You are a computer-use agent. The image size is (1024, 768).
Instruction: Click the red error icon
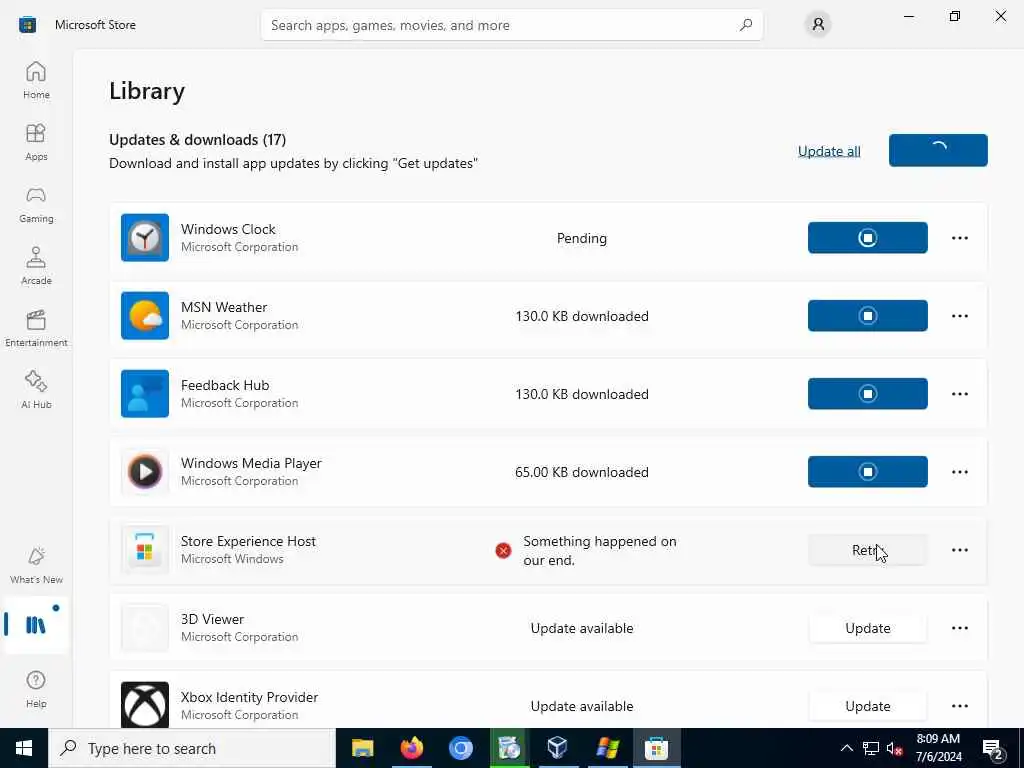503,551
